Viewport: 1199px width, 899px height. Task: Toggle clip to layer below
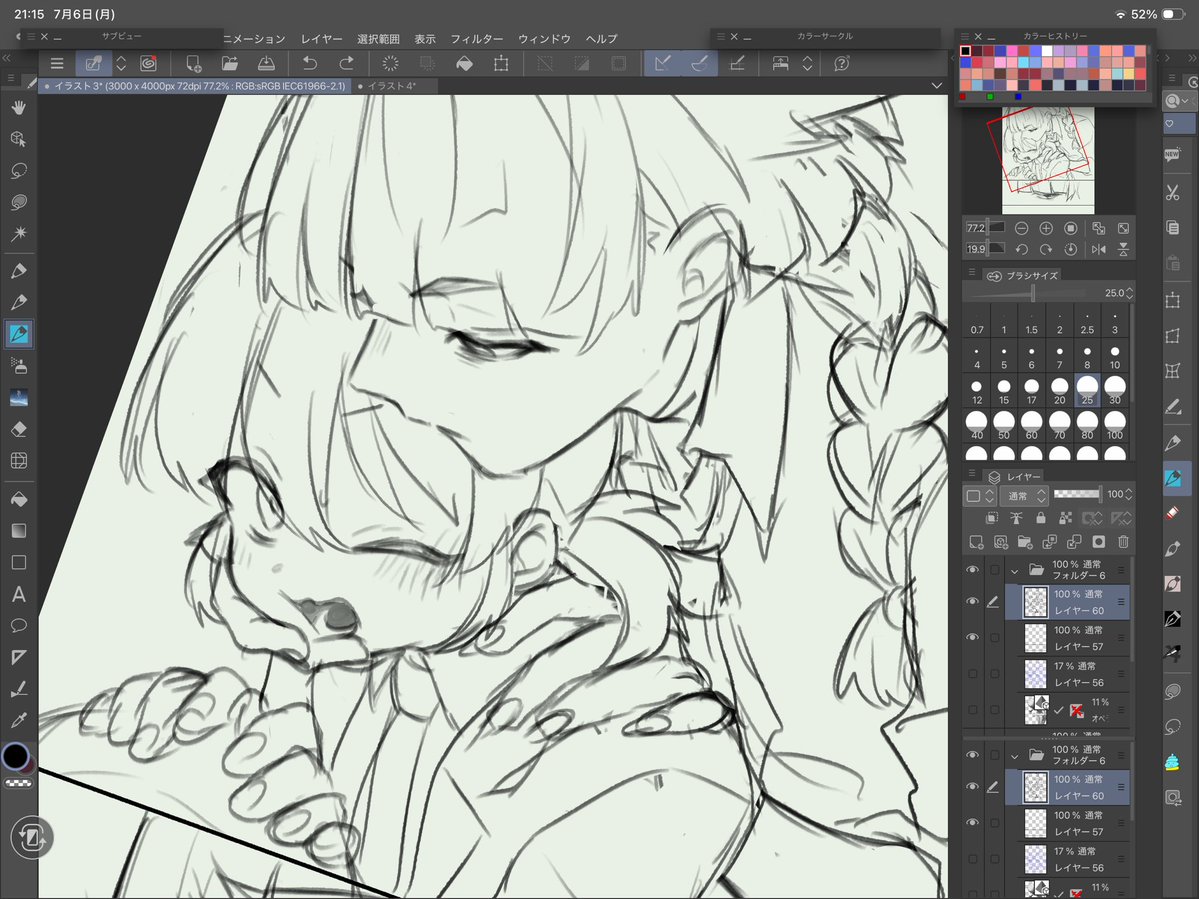(992, 518)
